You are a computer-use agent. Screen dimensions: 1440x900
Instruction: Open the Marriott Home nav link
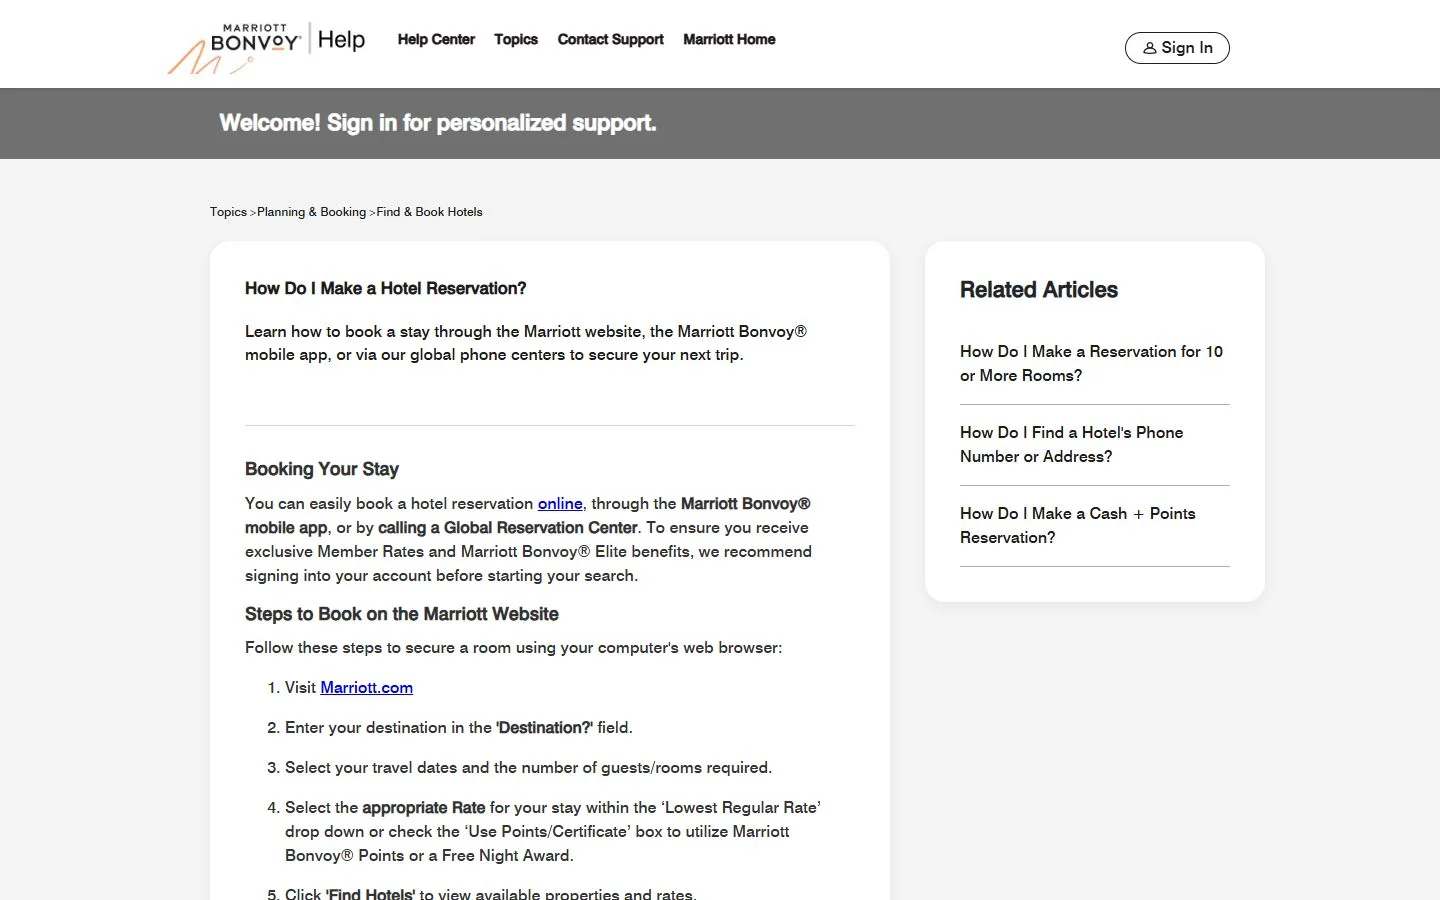pyautogui.click(x=729, y=40)
